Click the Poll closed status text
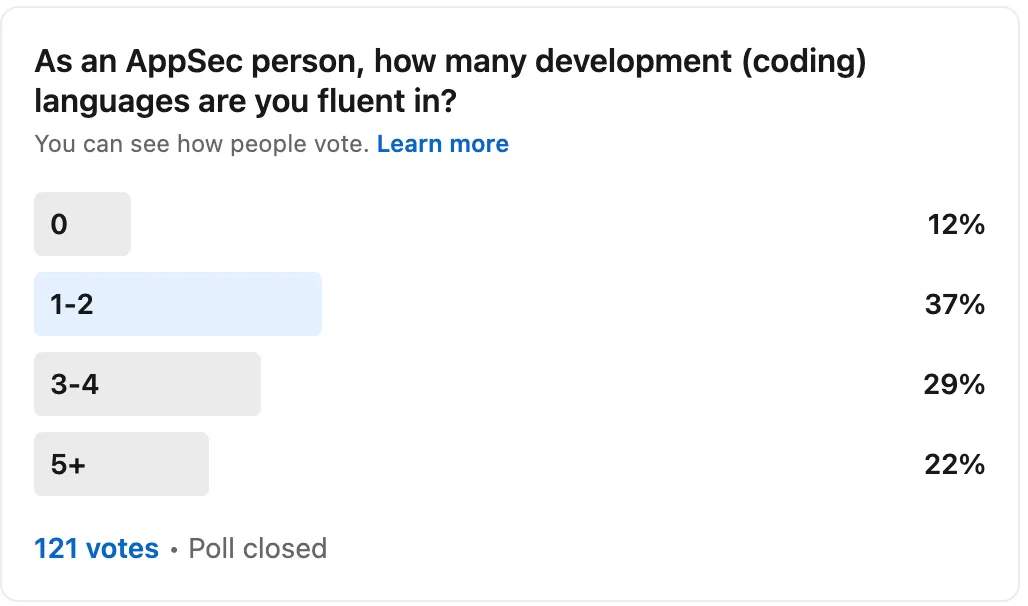This screenshot has width=1028, height=606. click(x=258, y=548)
